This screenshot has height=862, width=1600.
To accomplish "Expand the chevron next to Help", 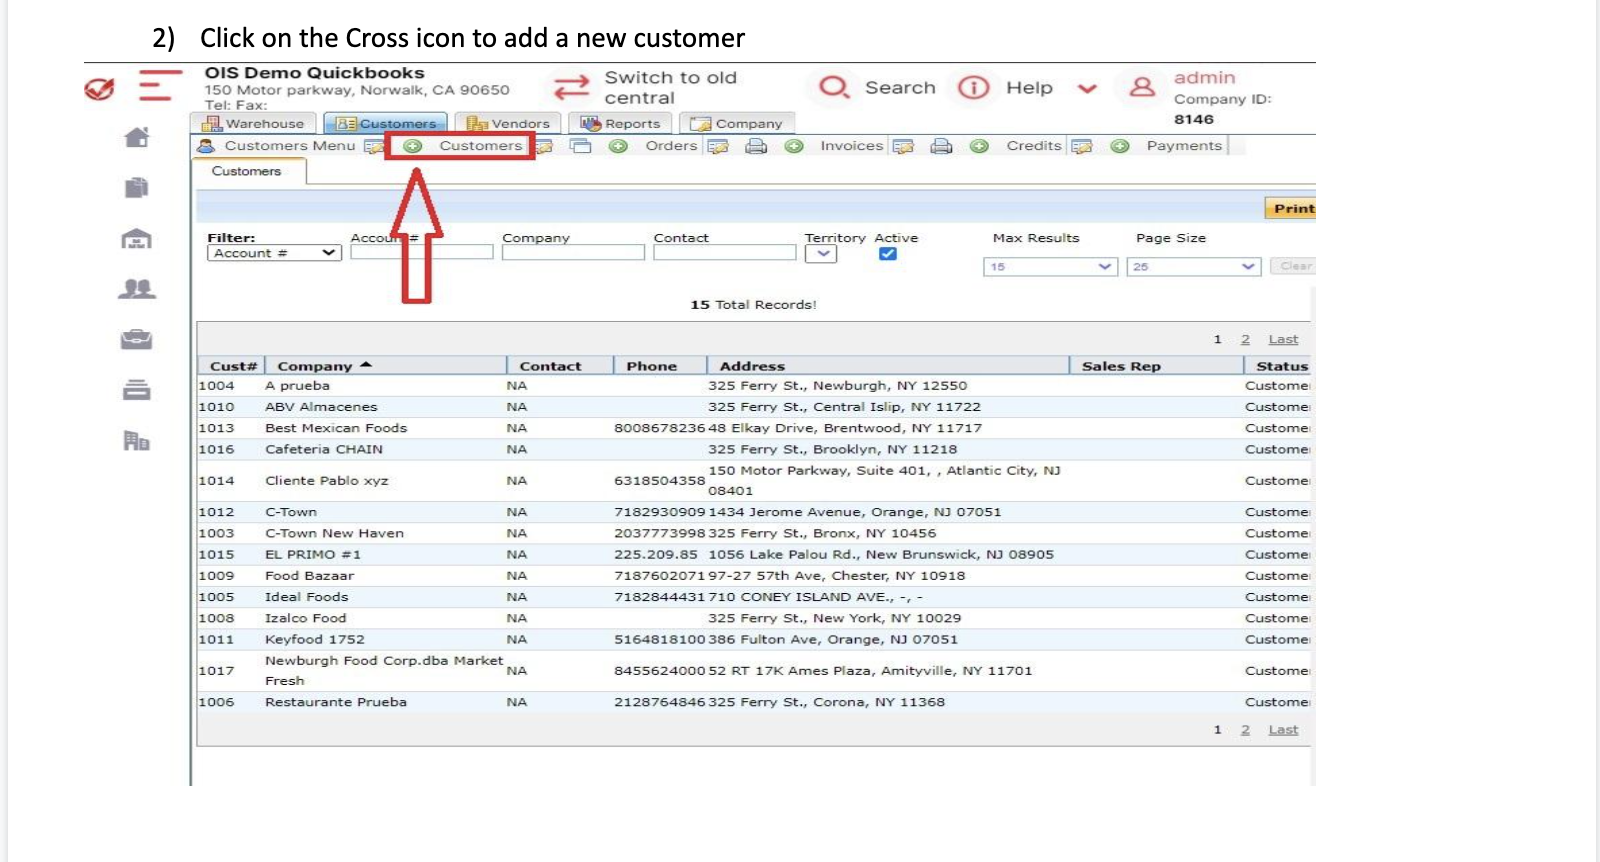I will pos(1088,89).
